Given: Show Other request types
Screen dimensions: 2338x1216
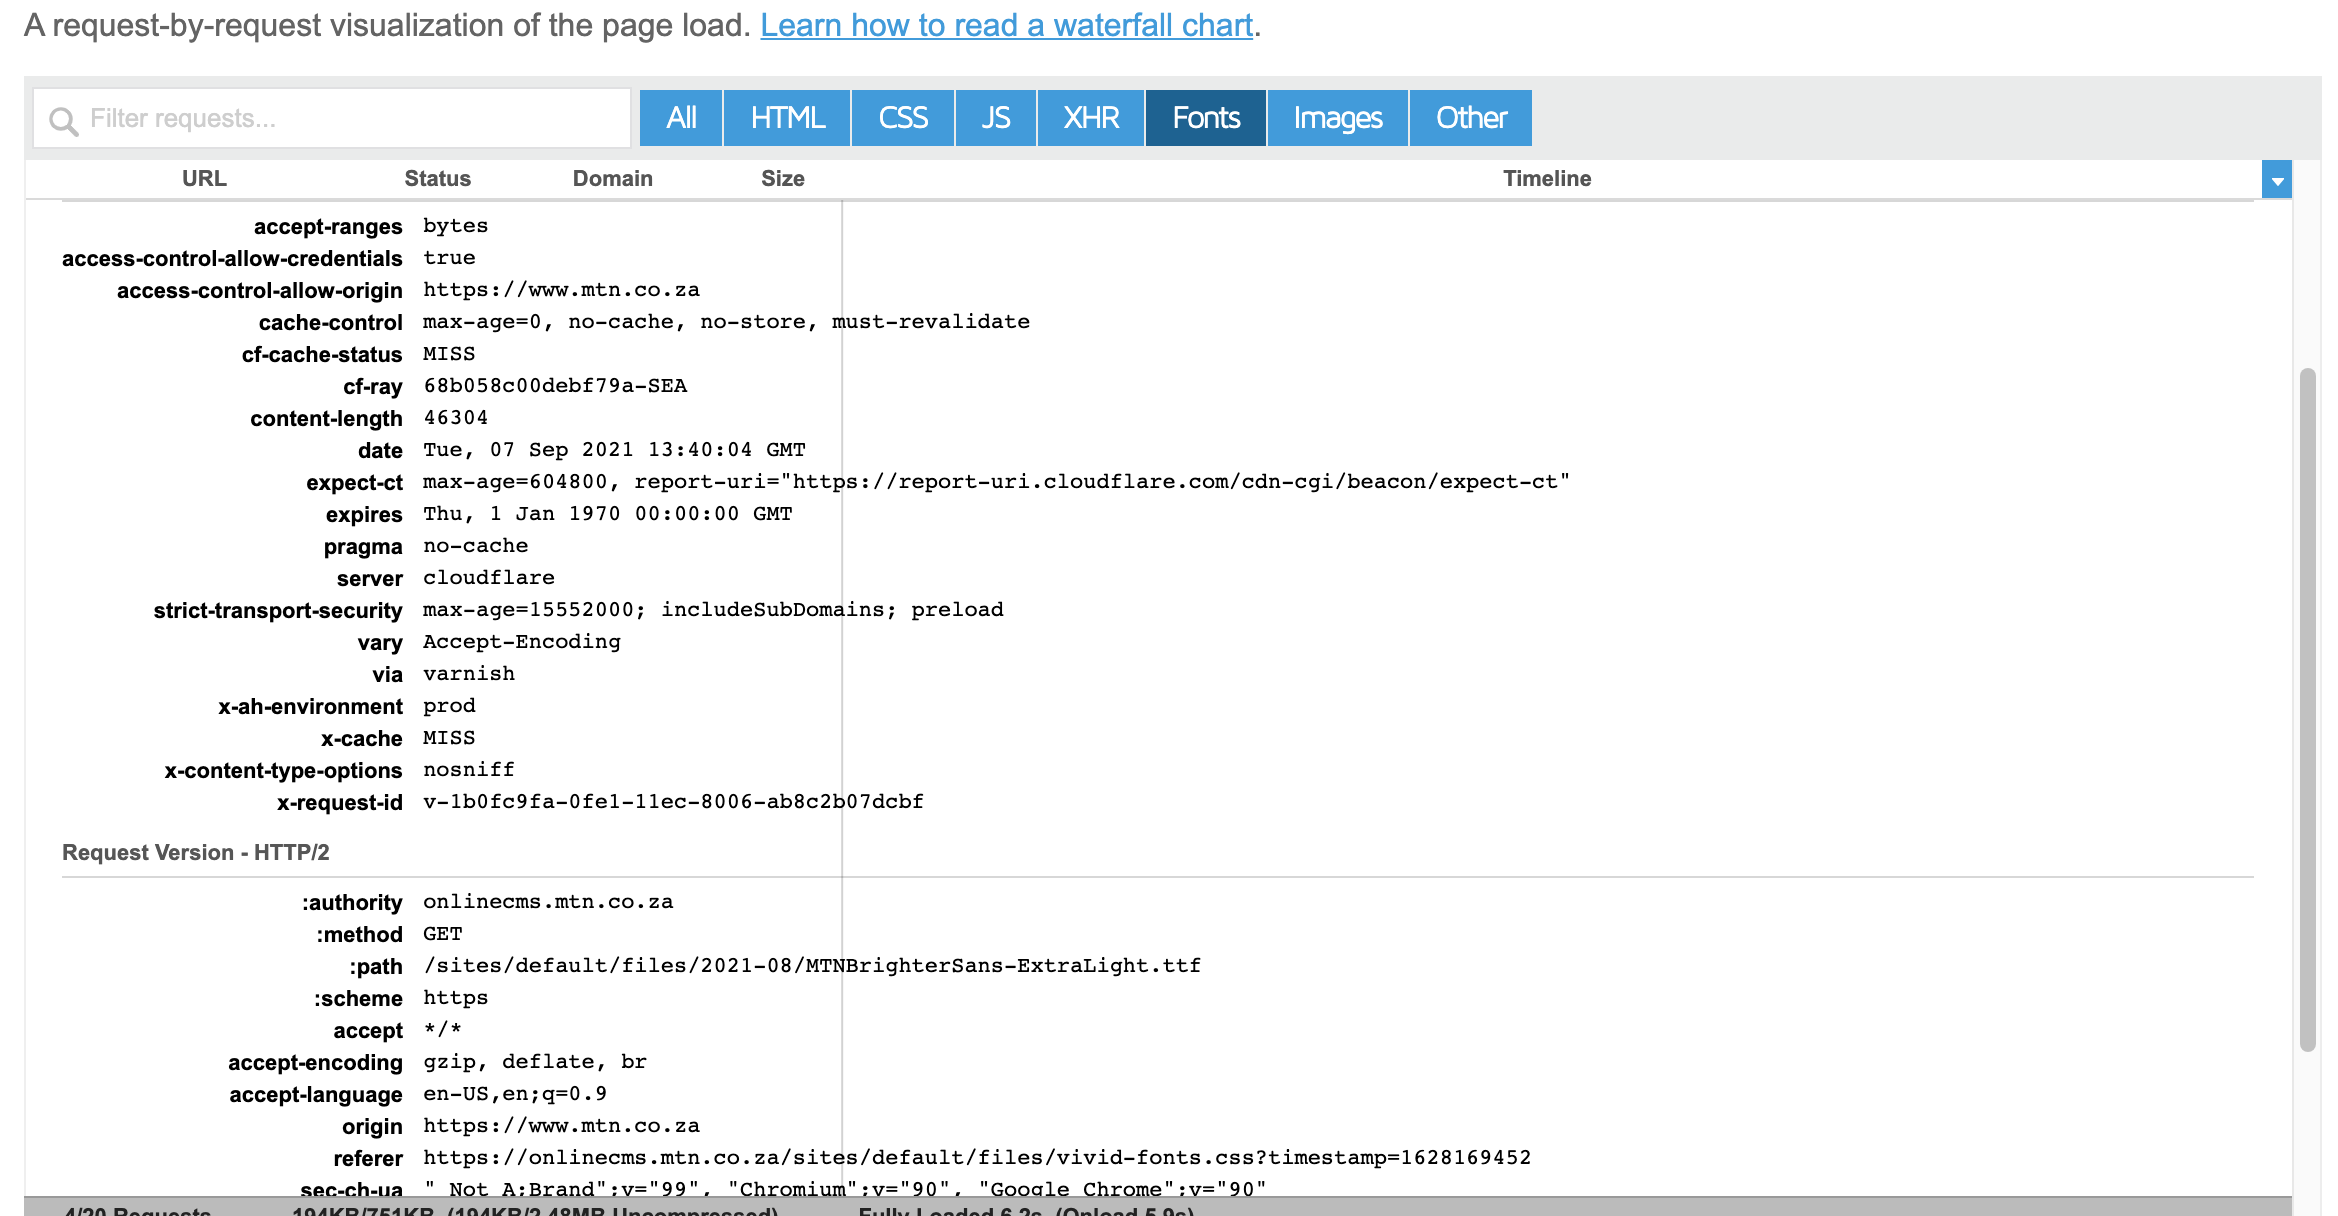Looking at the screenshot, I should click(1470, 118).
